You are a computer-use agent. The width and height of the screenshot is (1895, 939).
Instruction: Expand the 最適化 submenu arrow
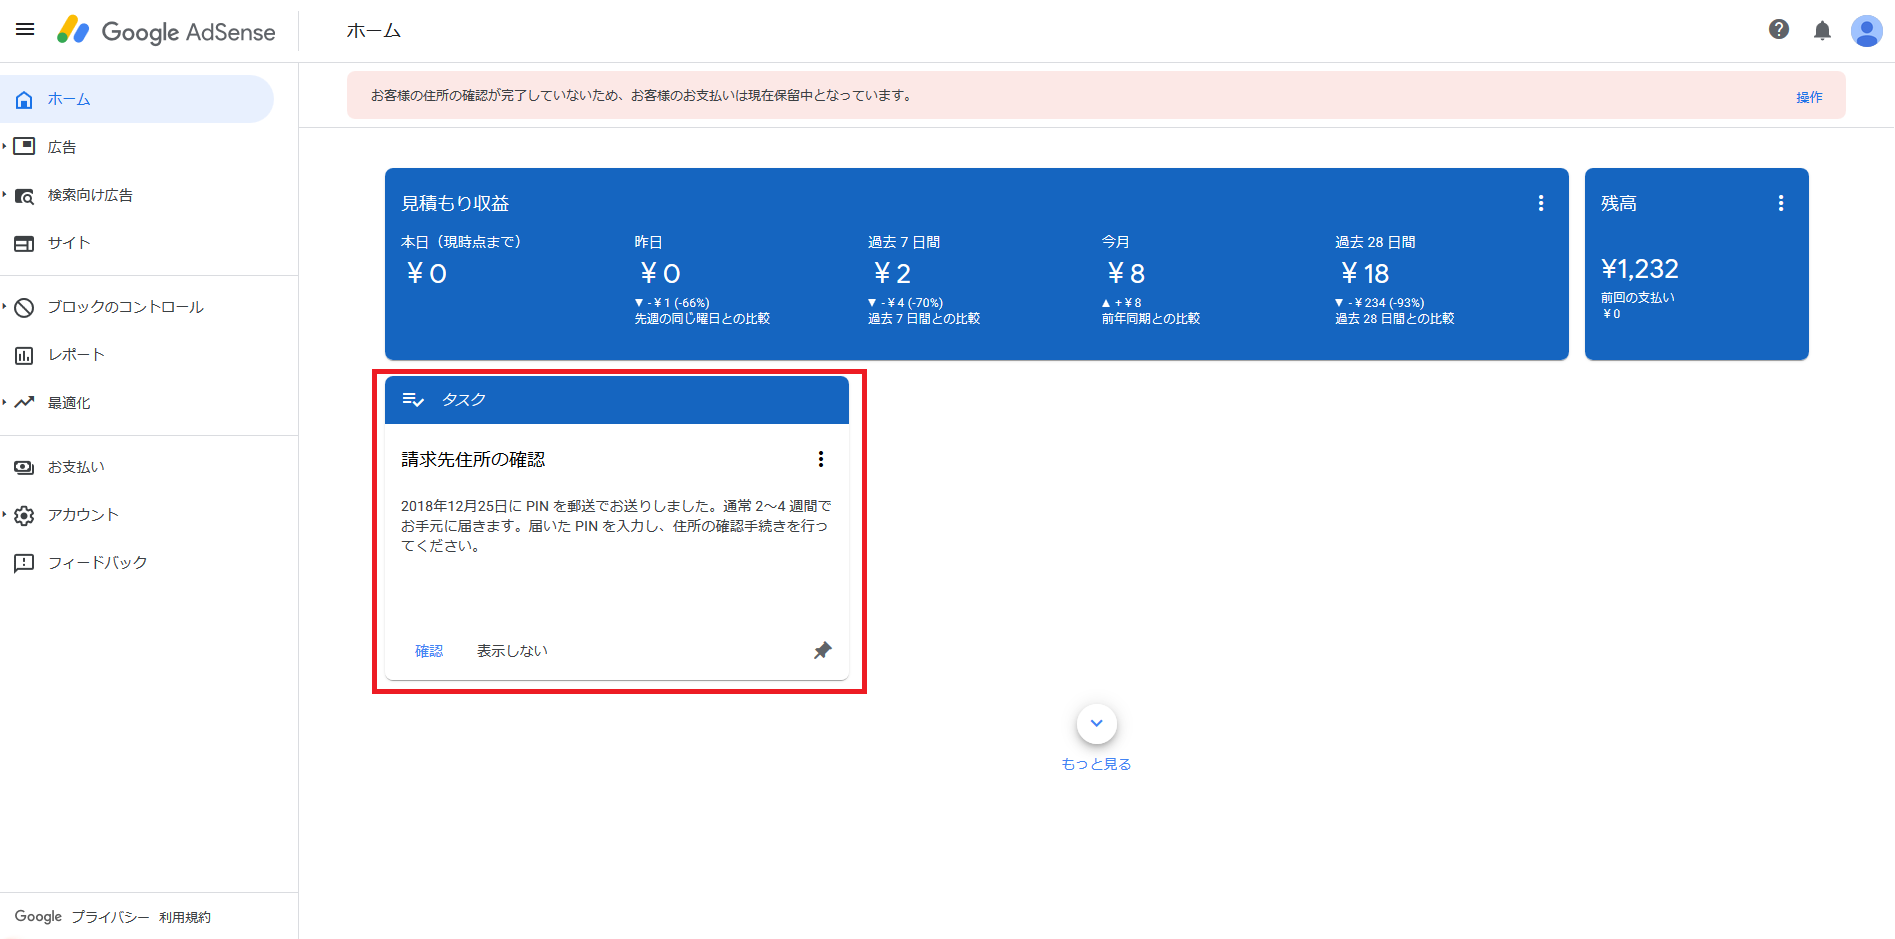pos(4,402)
